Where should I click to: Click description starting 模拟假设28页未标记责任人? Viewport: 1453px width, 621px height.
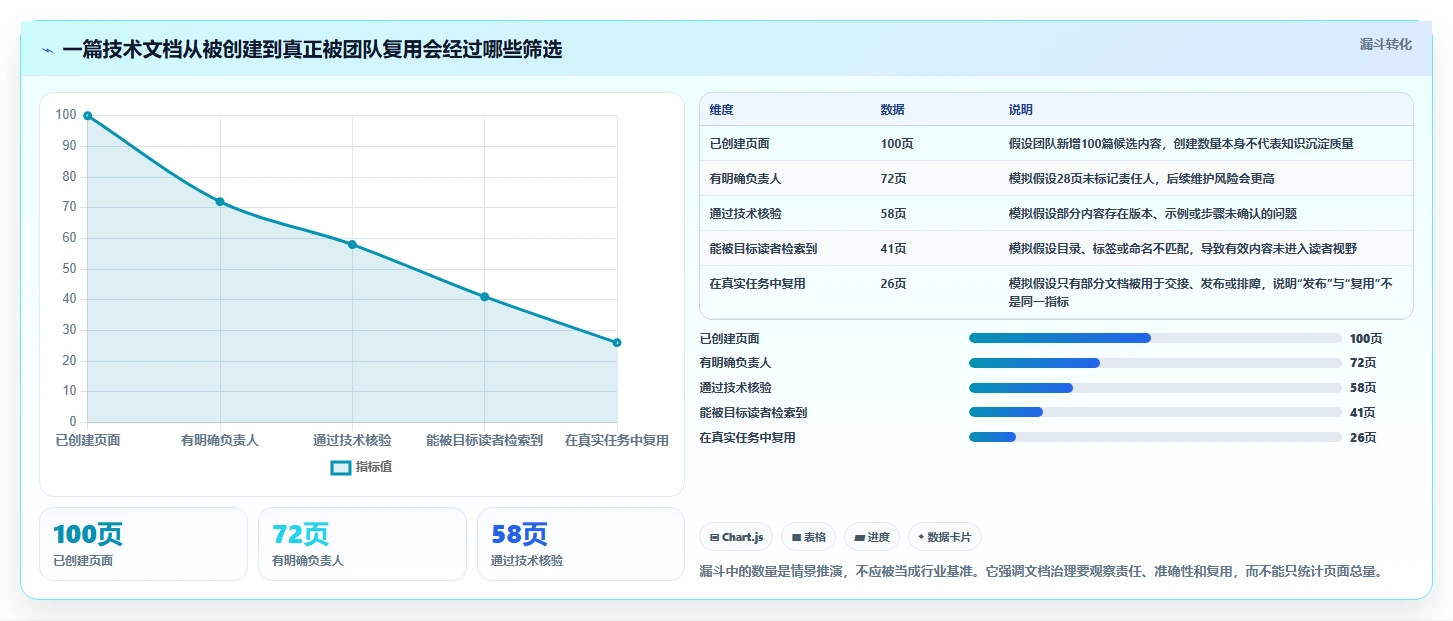[1141, 179]
